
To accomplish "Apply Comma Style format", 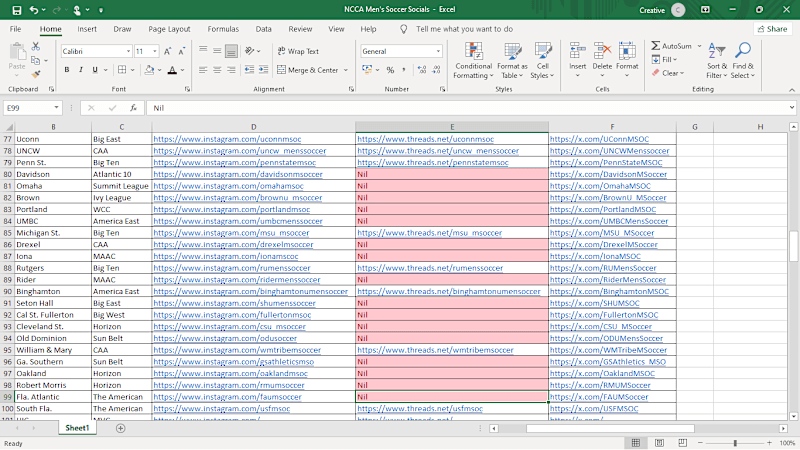I will point(404,70).
